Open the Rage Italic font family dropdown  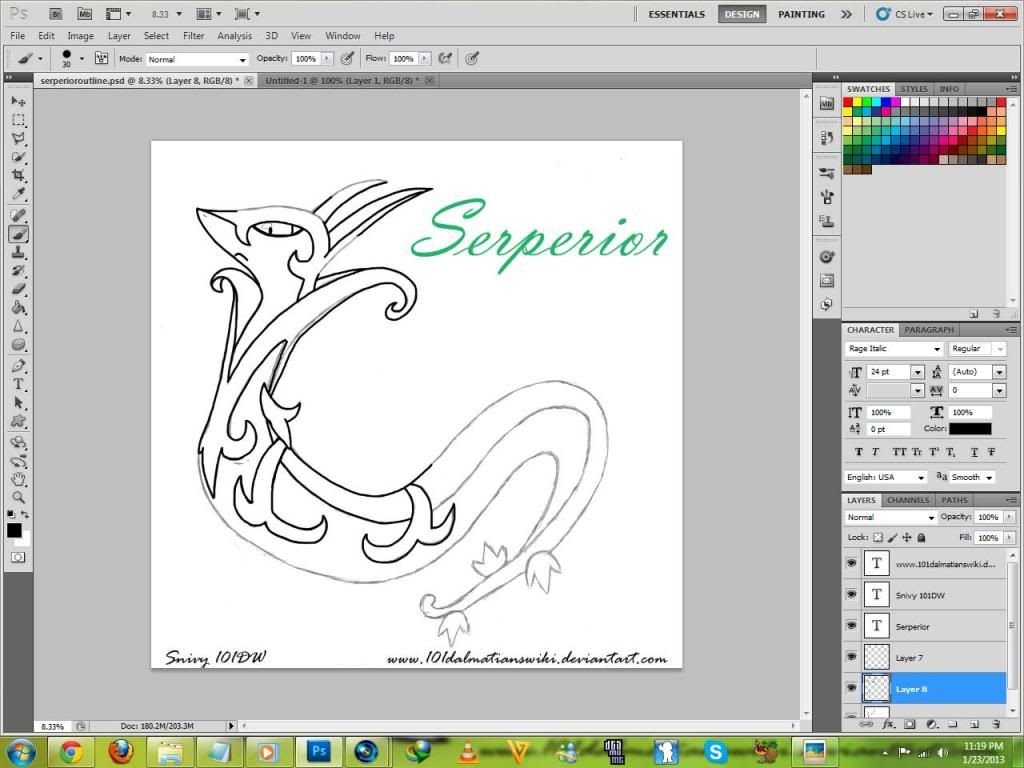point(894,349)
